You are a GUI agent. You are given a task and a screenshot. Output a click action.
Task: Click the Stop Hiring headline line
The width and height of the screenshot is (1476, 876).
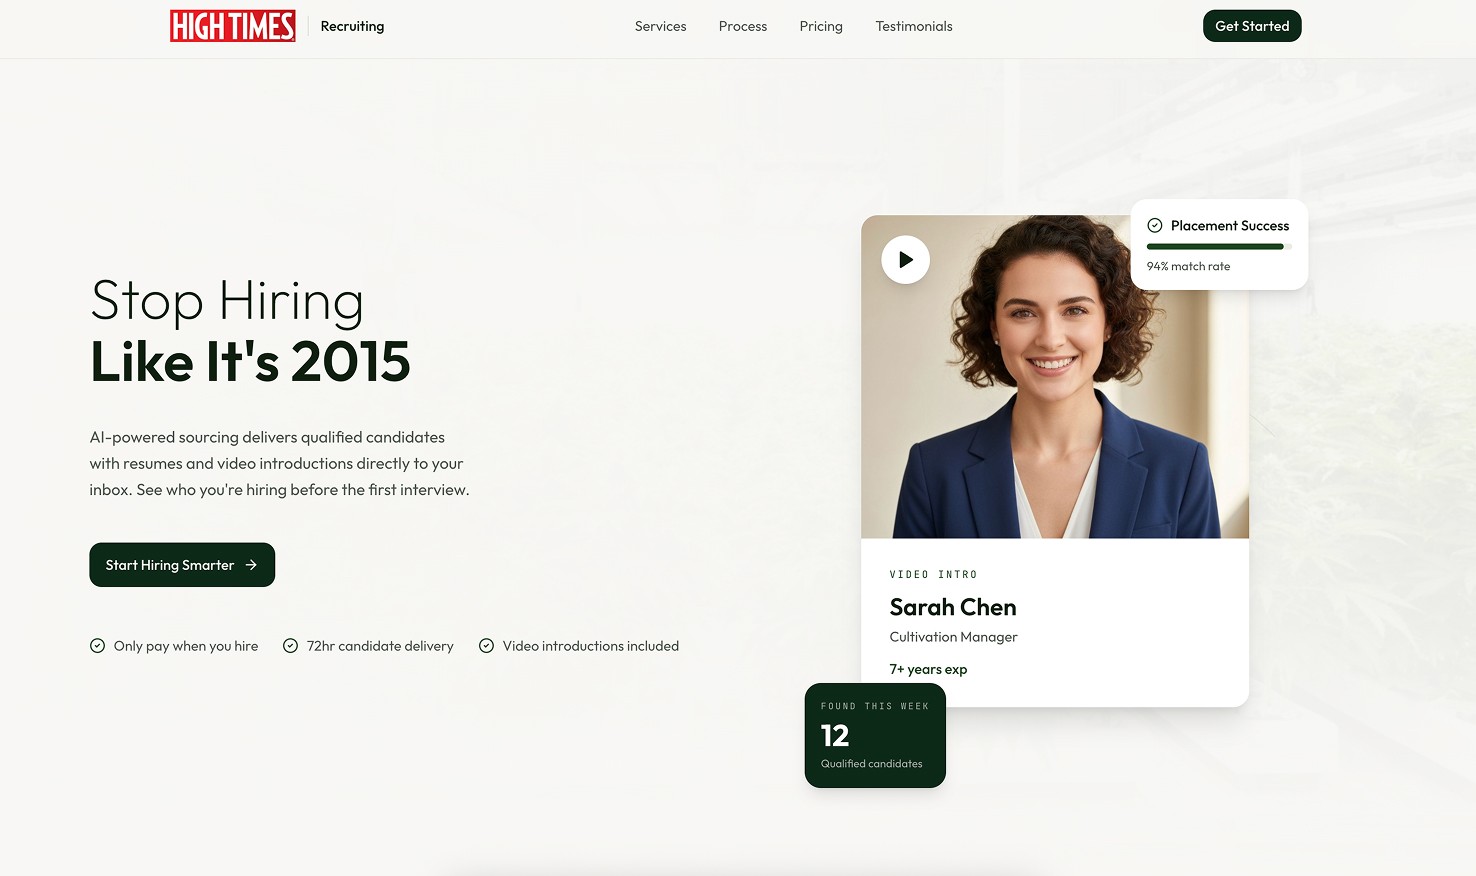pos(227,301)
